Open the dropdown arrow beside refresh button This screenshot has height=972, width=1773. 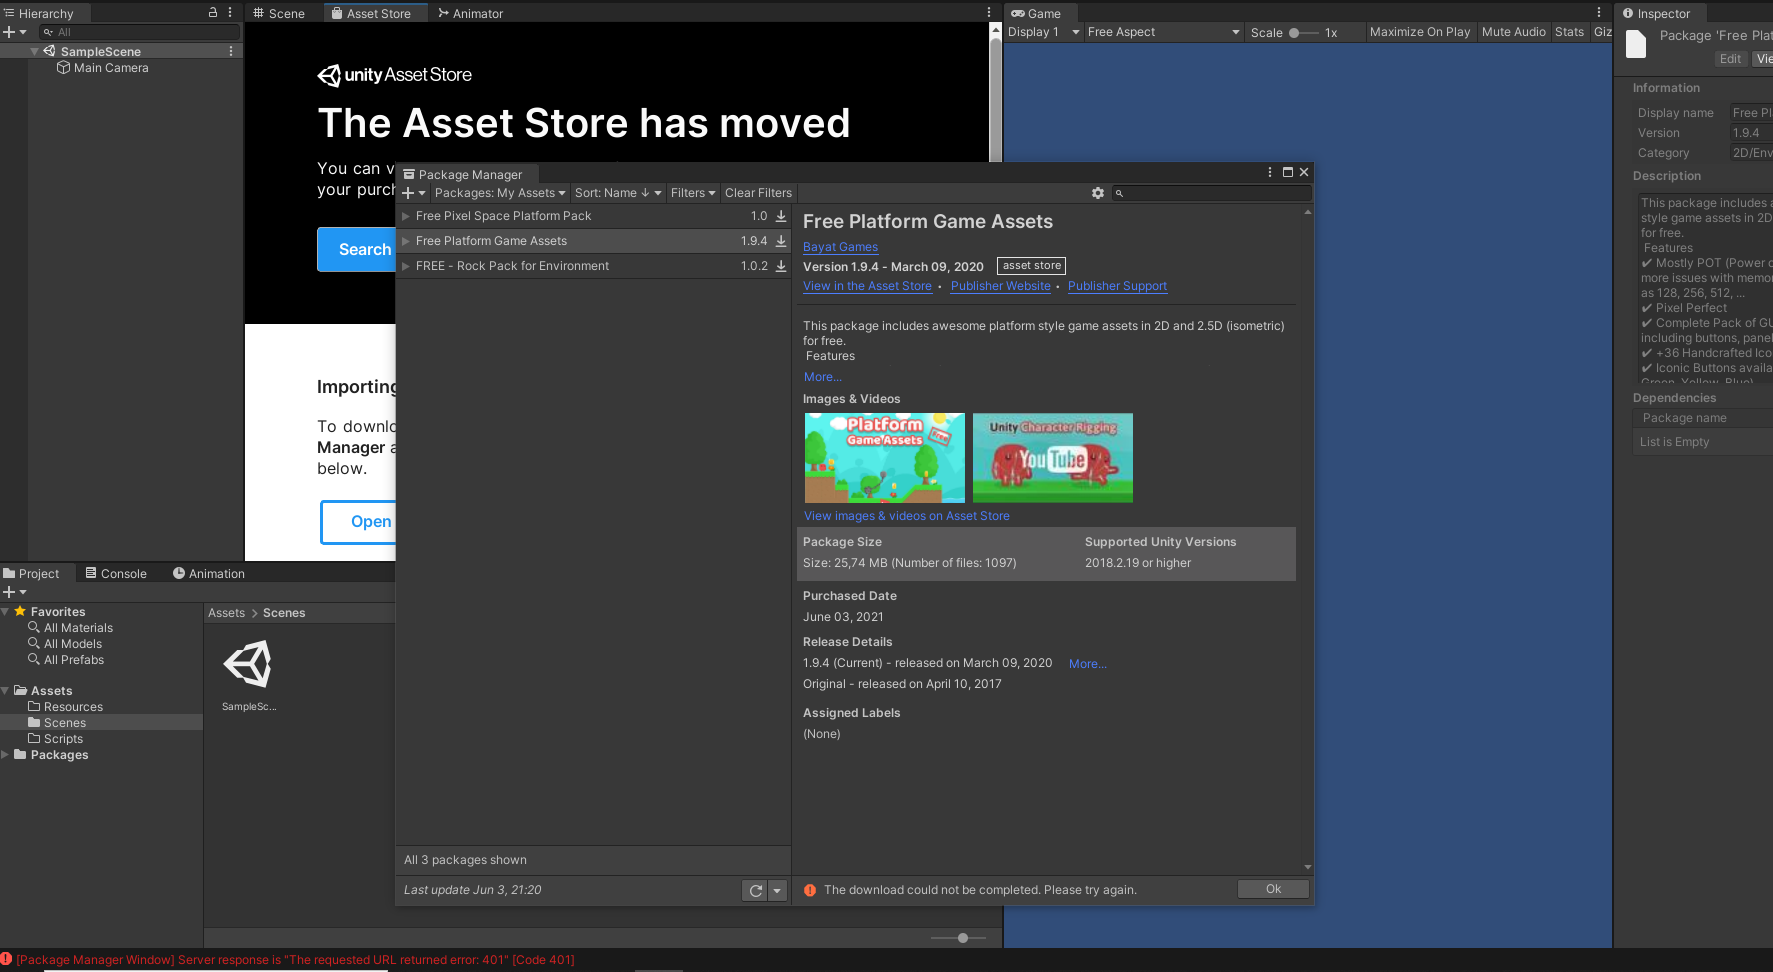(x=777, y=891)
